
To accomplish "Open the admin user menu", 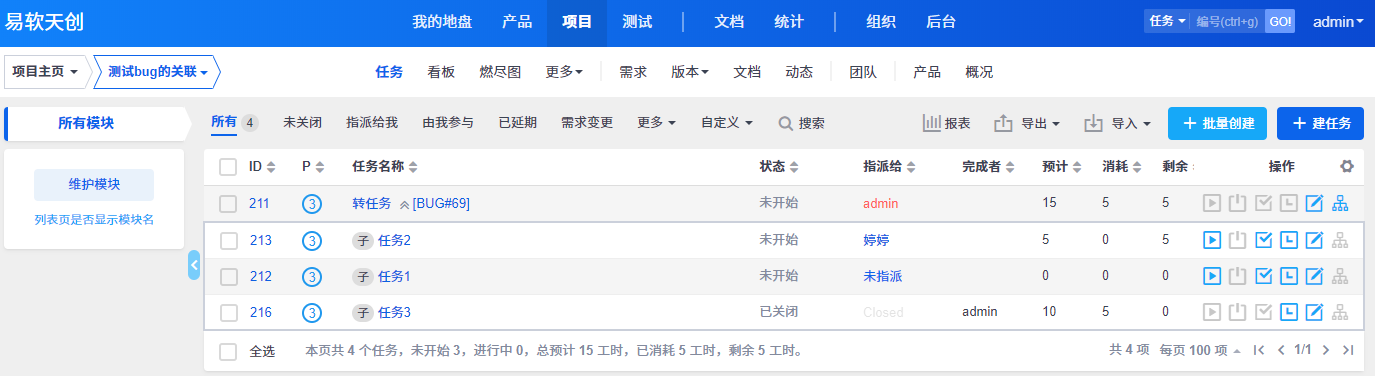I will [x=1338, y=22].
